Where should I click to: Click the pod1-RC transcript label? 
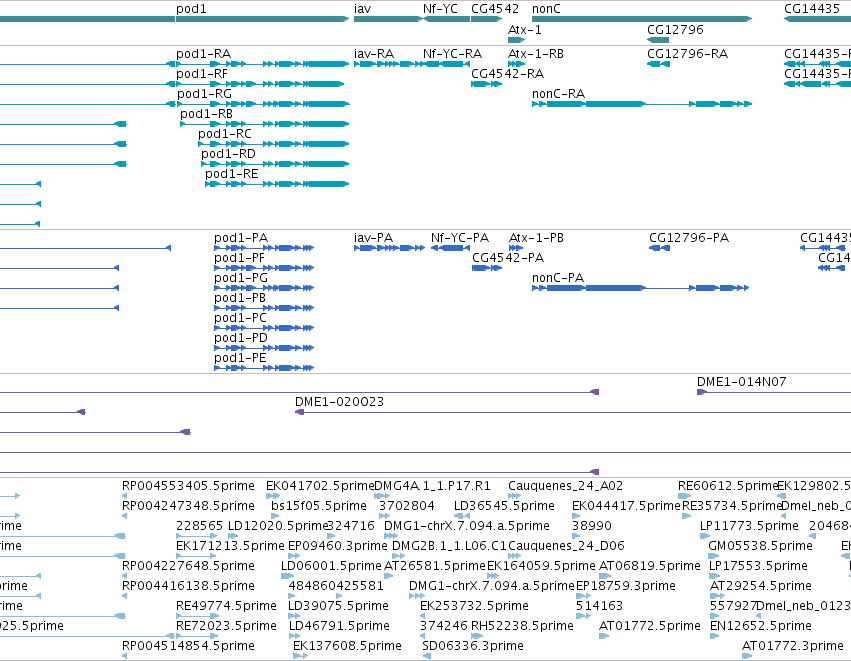click(225, 134)
